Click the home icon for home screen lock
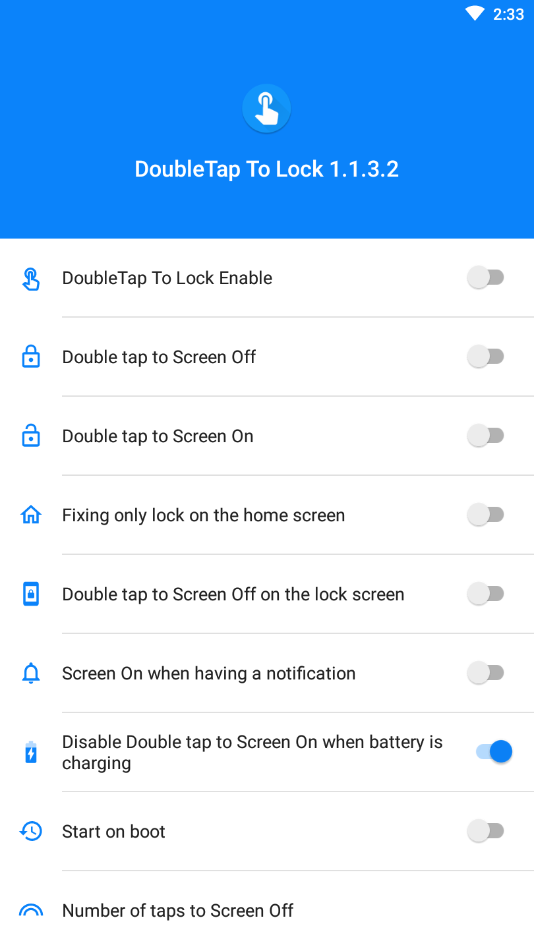 (31, 515)
